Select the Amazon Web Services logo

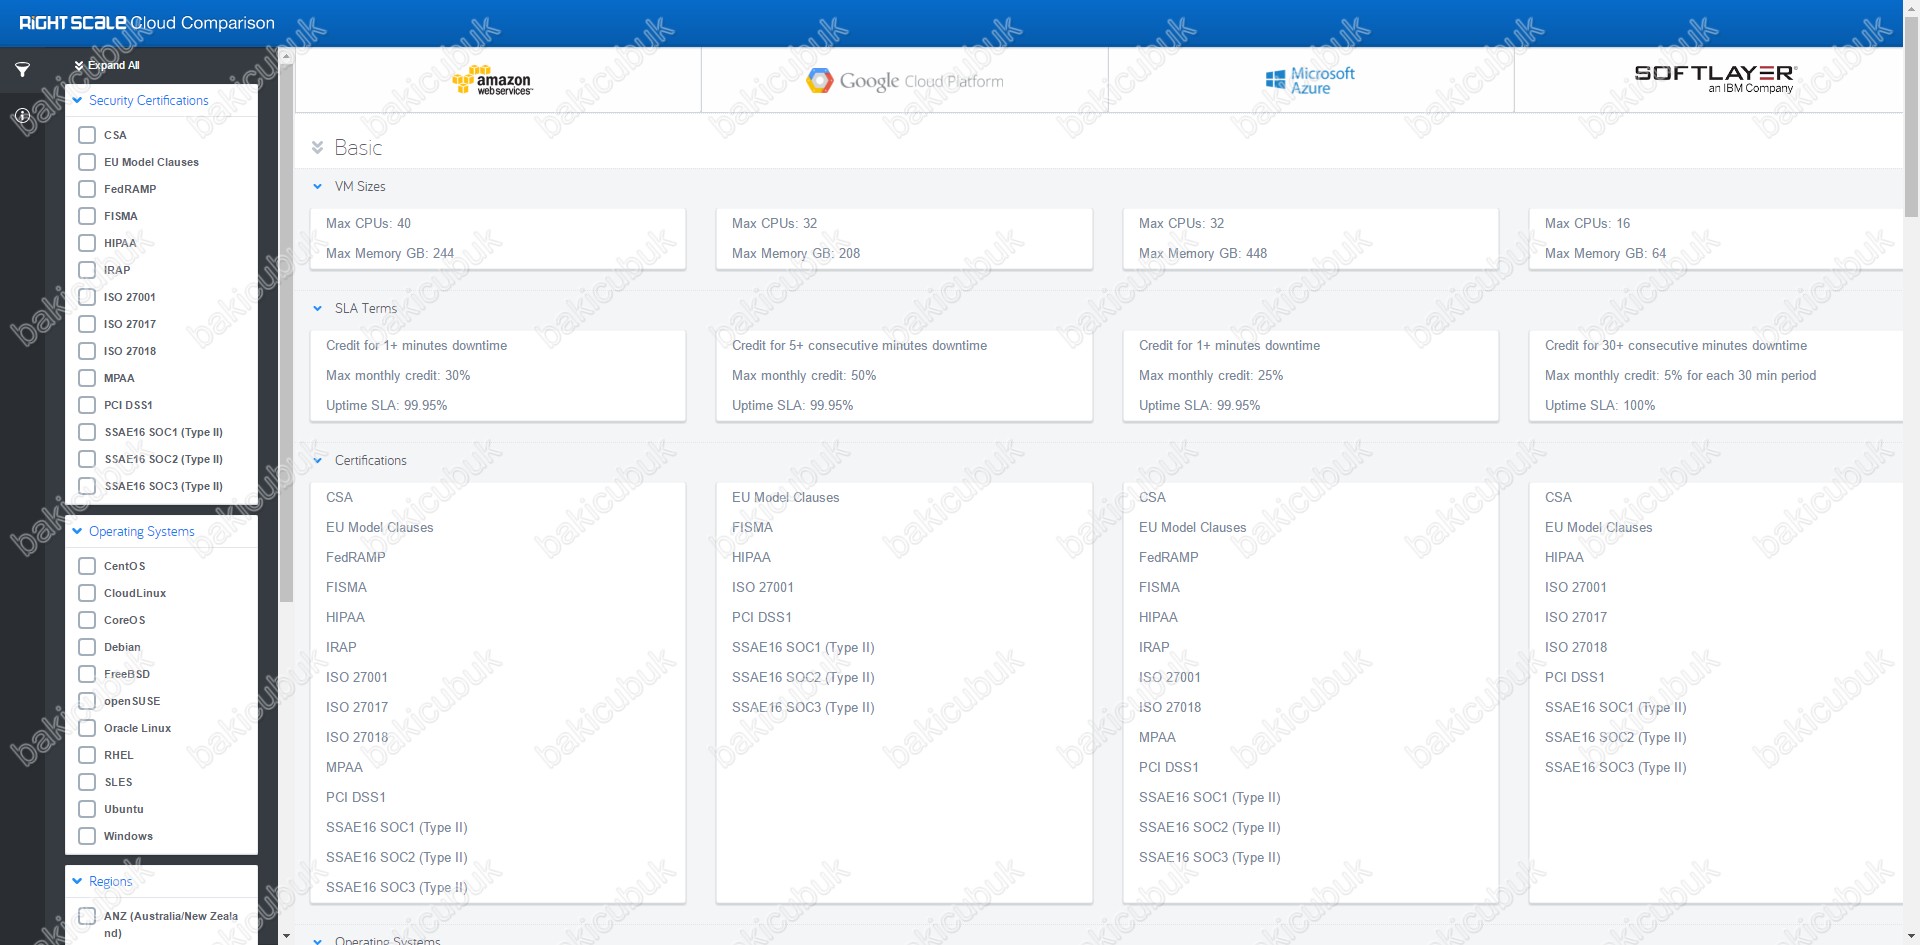tap(492, 80)
